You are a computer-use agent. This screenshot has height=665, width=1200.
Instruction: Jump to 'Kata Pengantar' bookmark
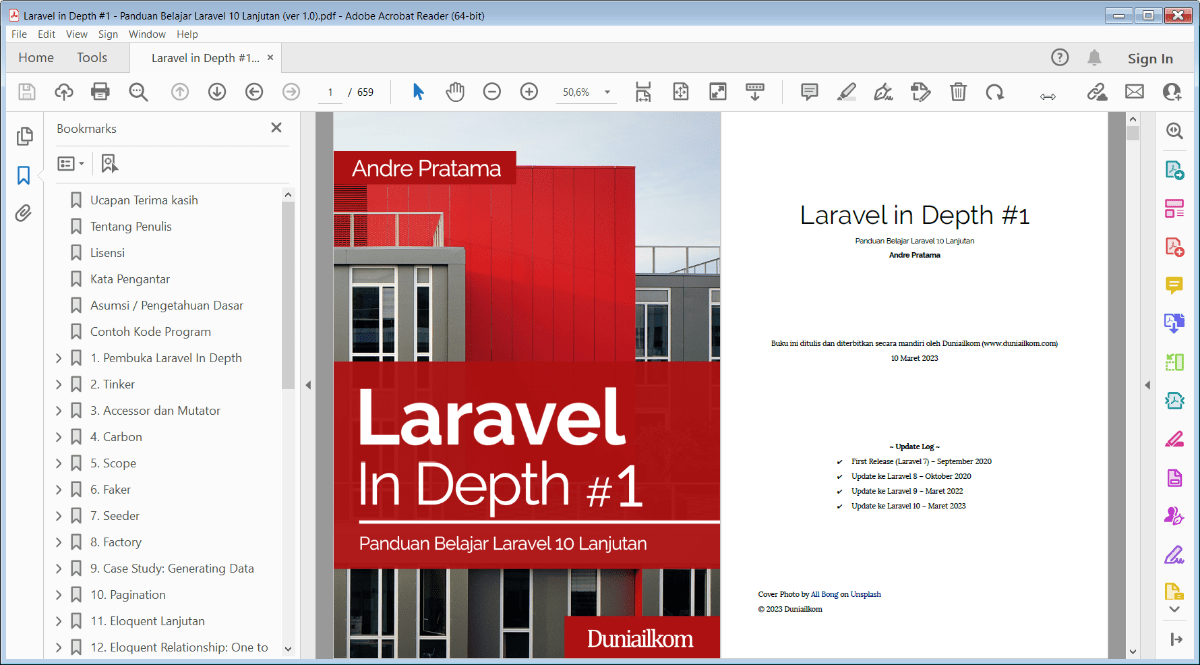(130, 279)
